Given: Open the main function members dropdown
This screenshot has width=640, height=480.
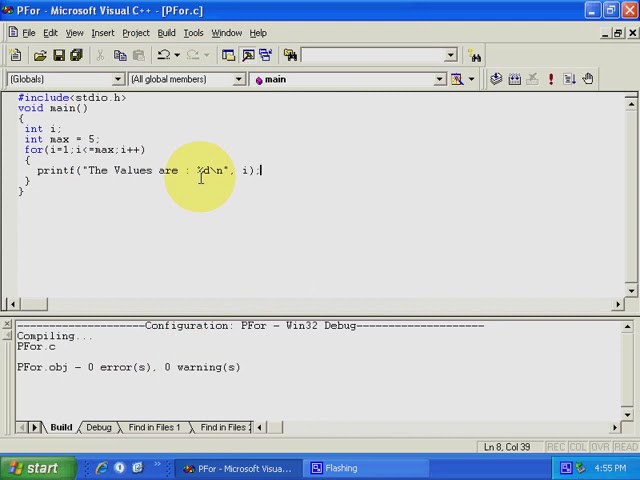Looking at the screenshot, I should point(440,79).
